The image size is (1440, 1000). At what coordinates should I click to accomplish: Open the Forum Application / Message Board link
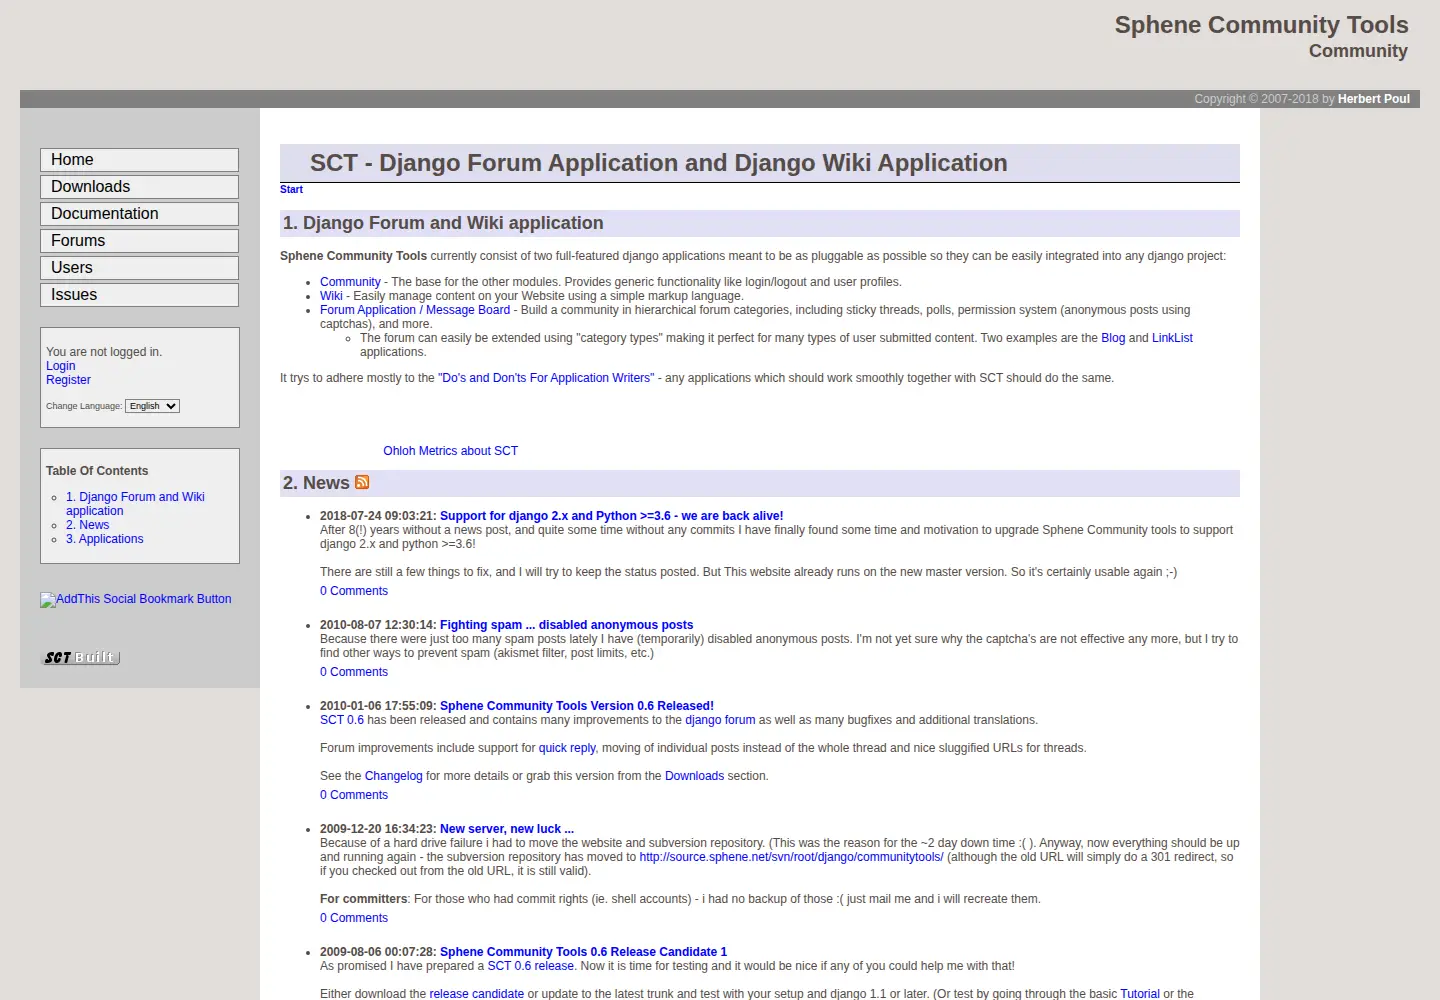(415, 310)
